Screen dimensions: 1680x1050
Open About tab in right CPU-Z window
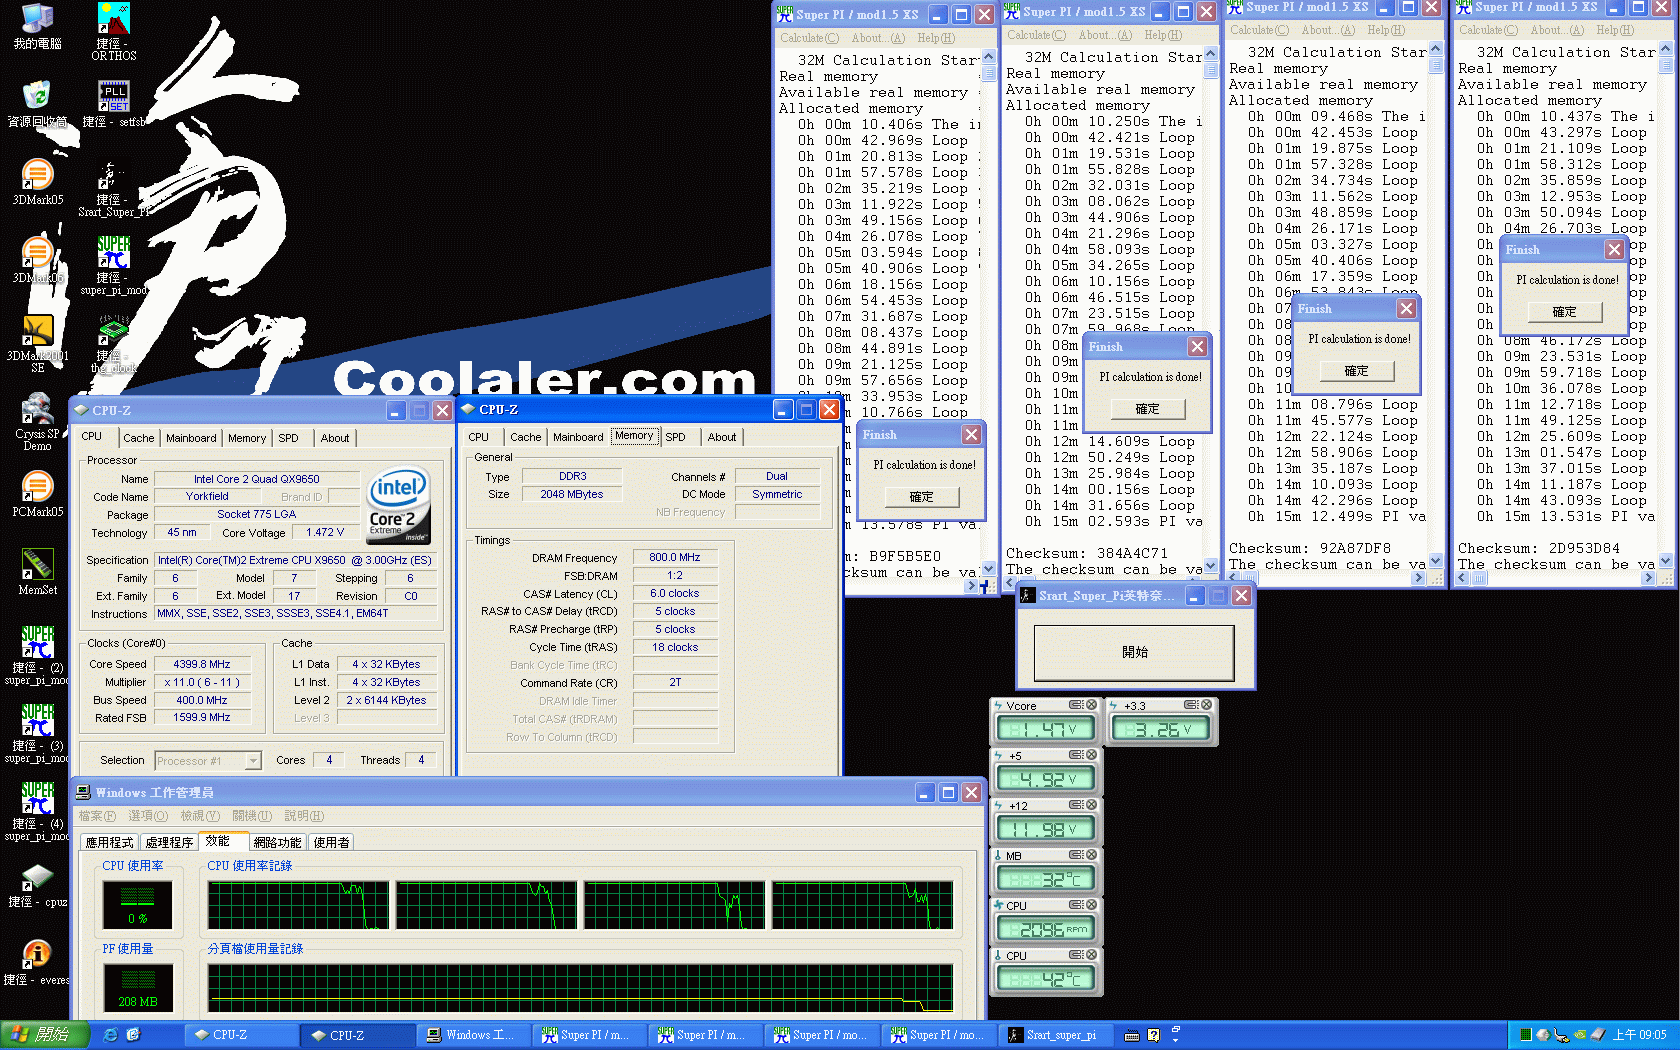click(722, 437)
